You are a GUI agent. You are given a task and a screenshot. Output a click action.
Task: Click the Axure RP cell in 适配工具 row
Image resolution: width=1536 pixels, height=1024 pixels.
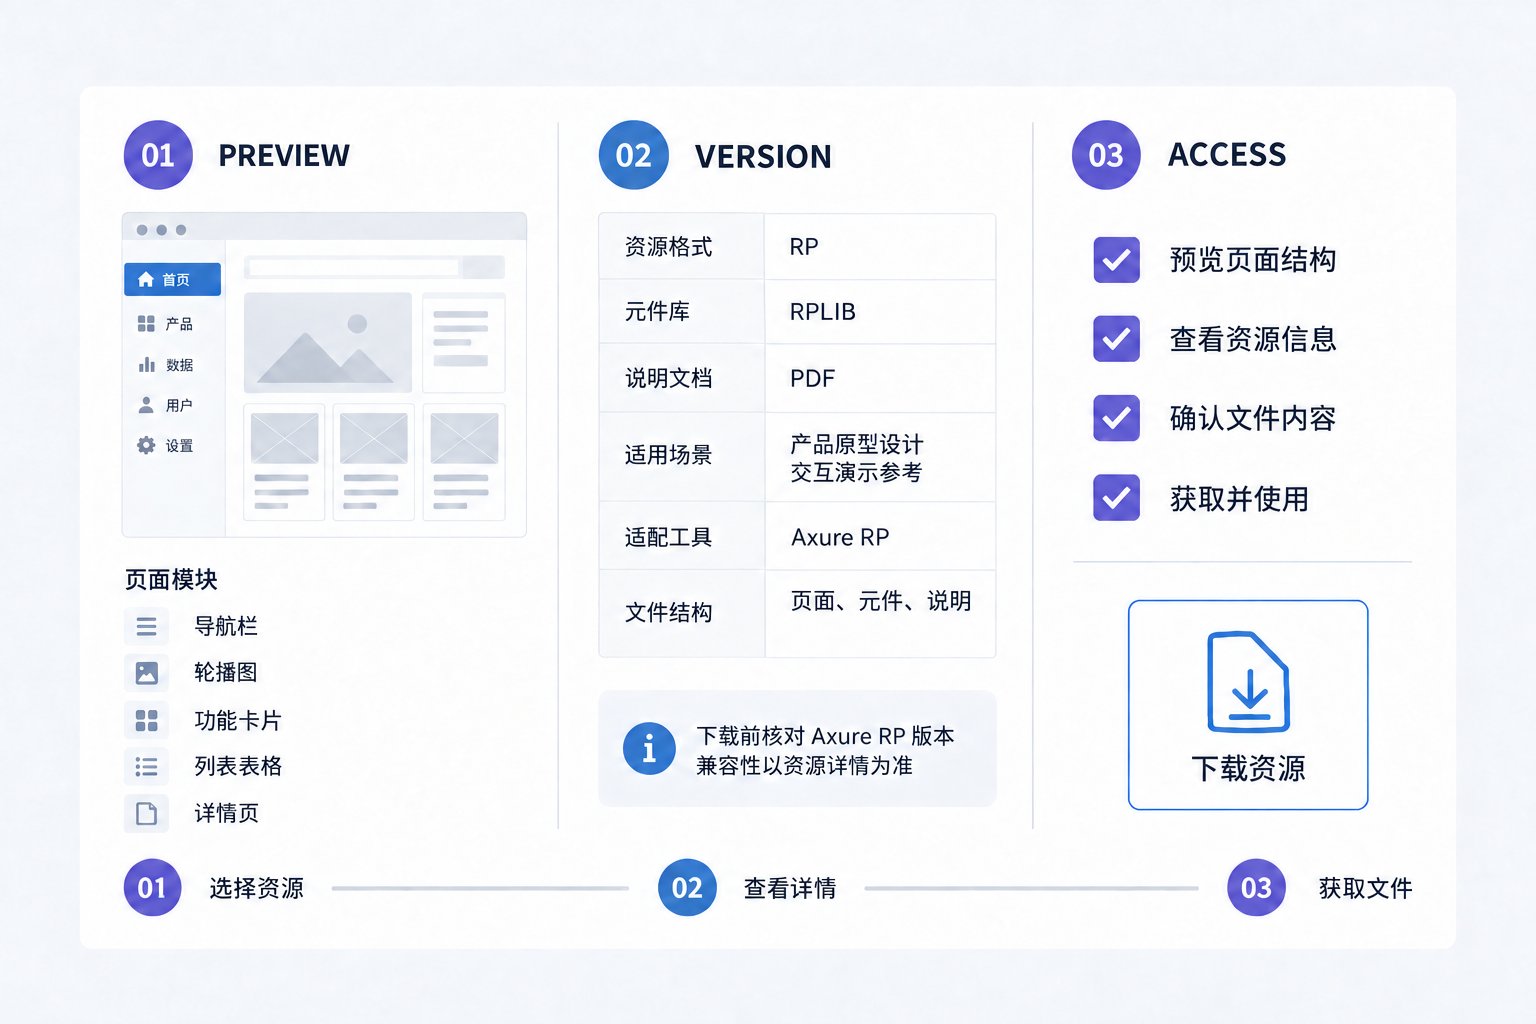[x=880, y=537]
